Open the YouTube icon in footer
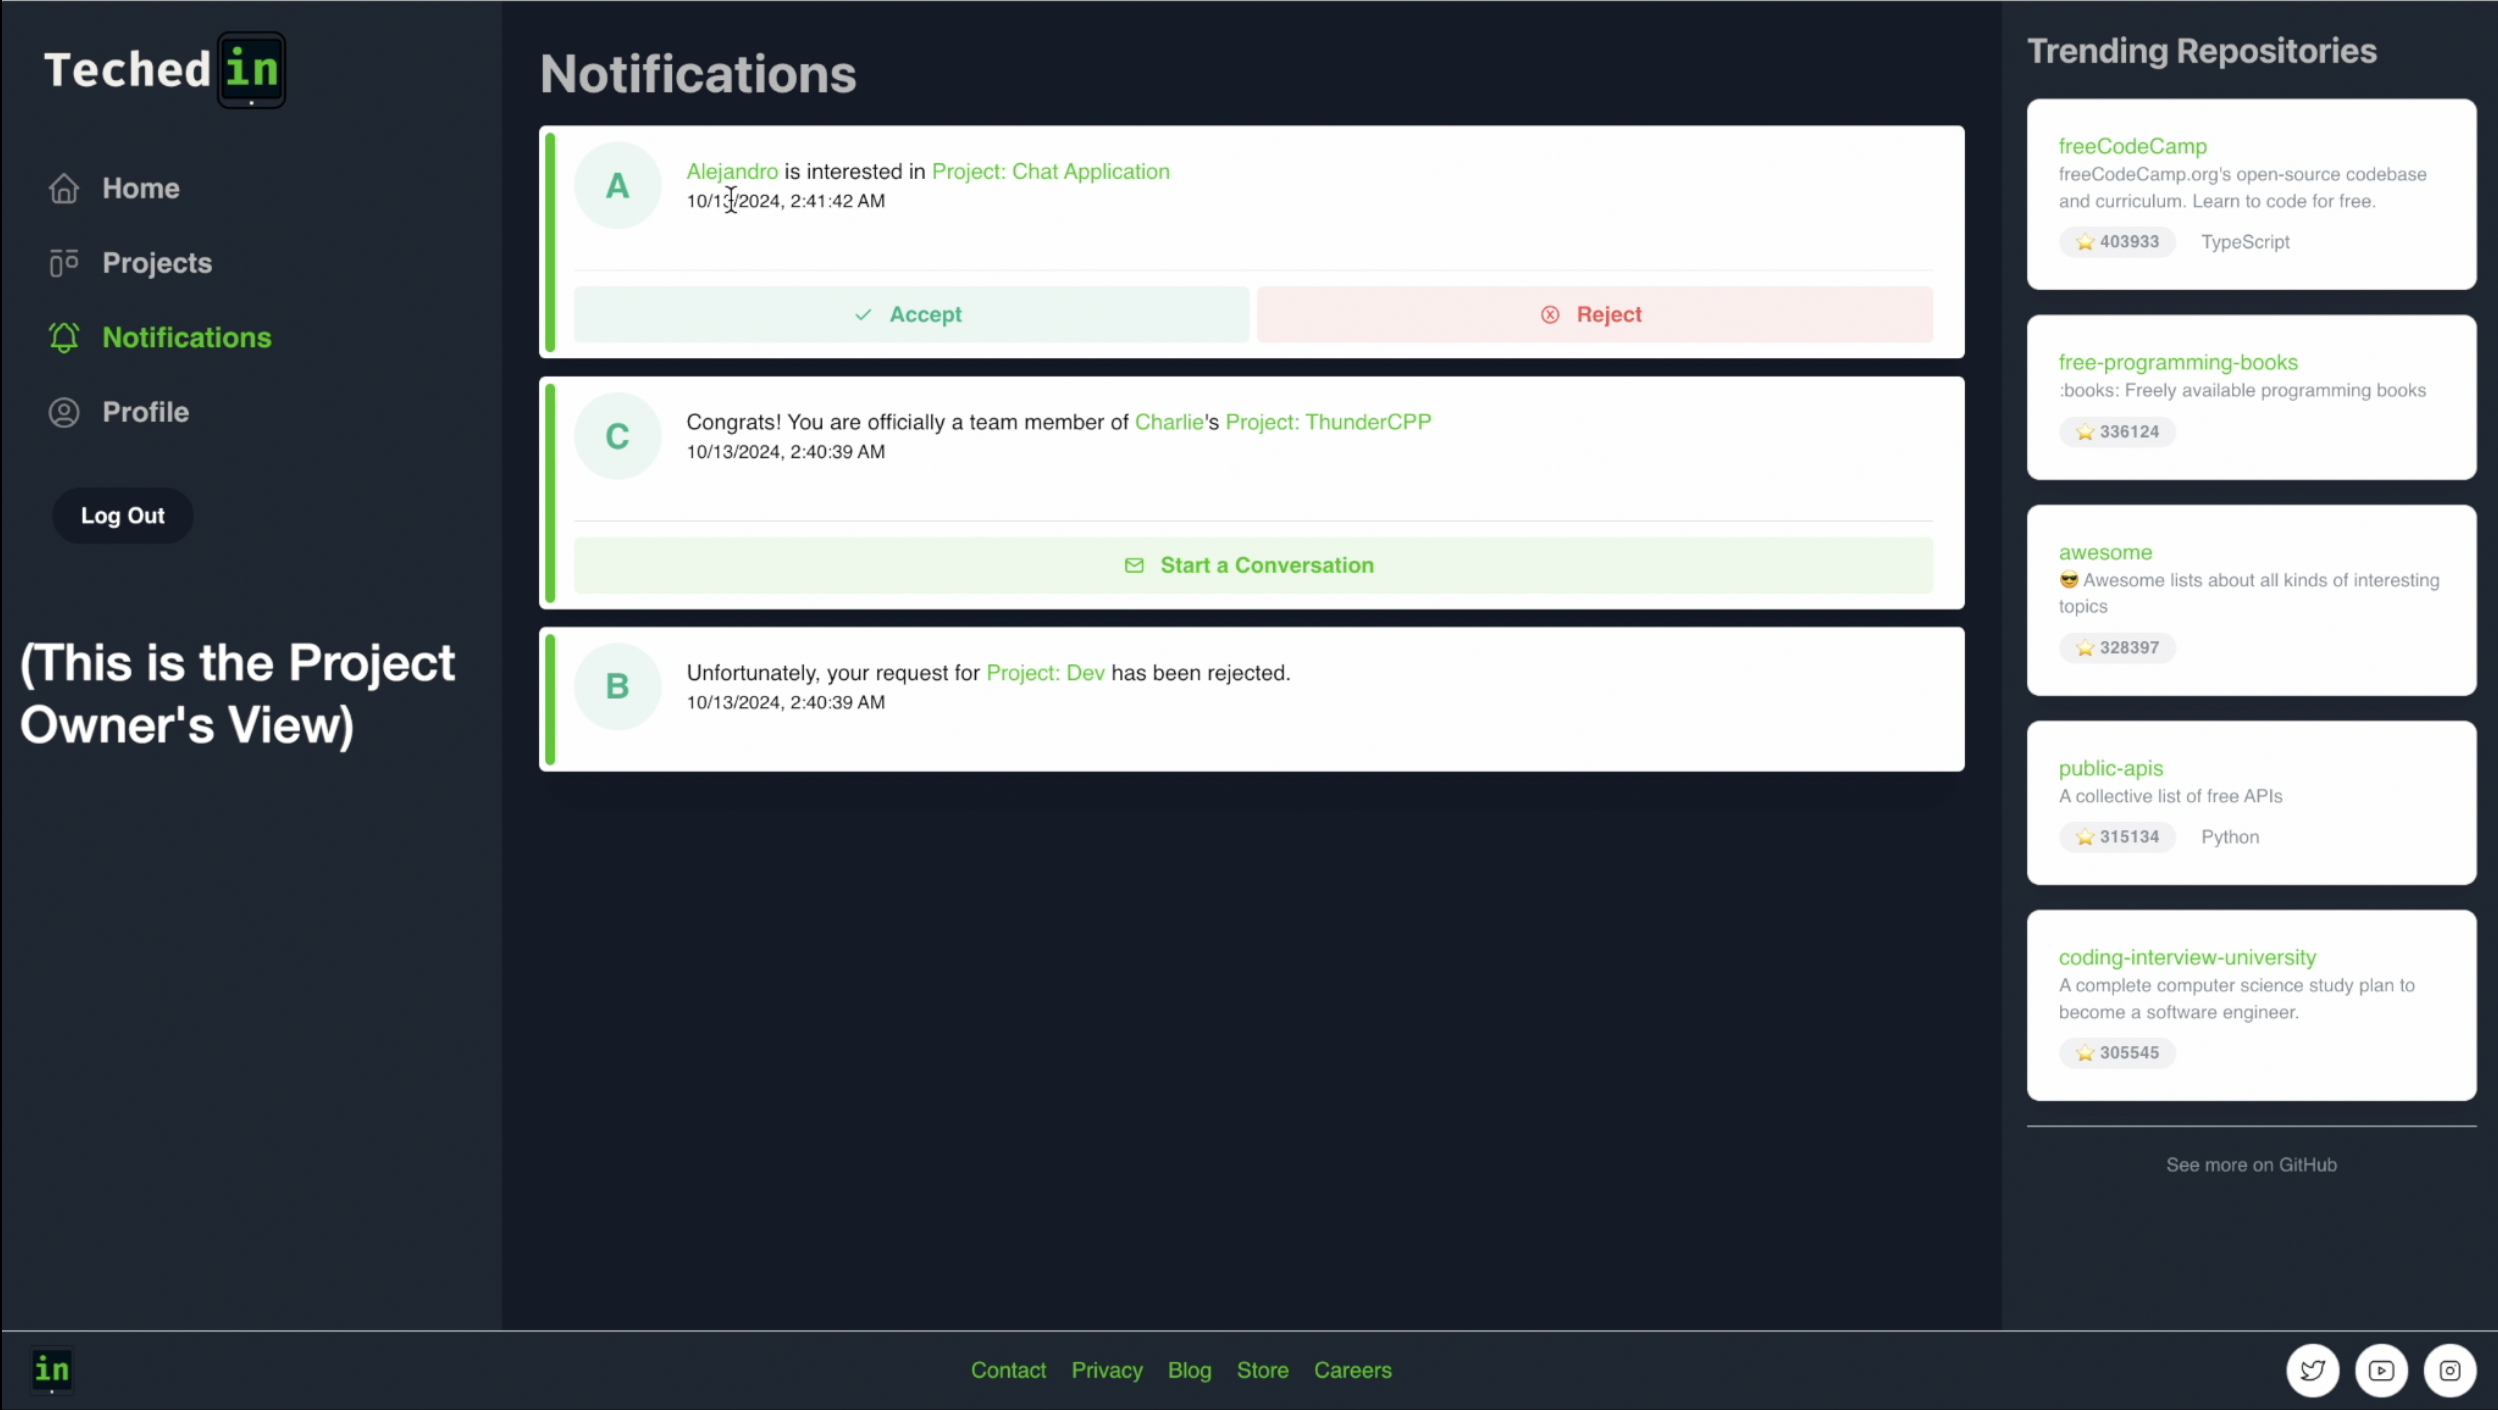 tap(2381, 1370)
